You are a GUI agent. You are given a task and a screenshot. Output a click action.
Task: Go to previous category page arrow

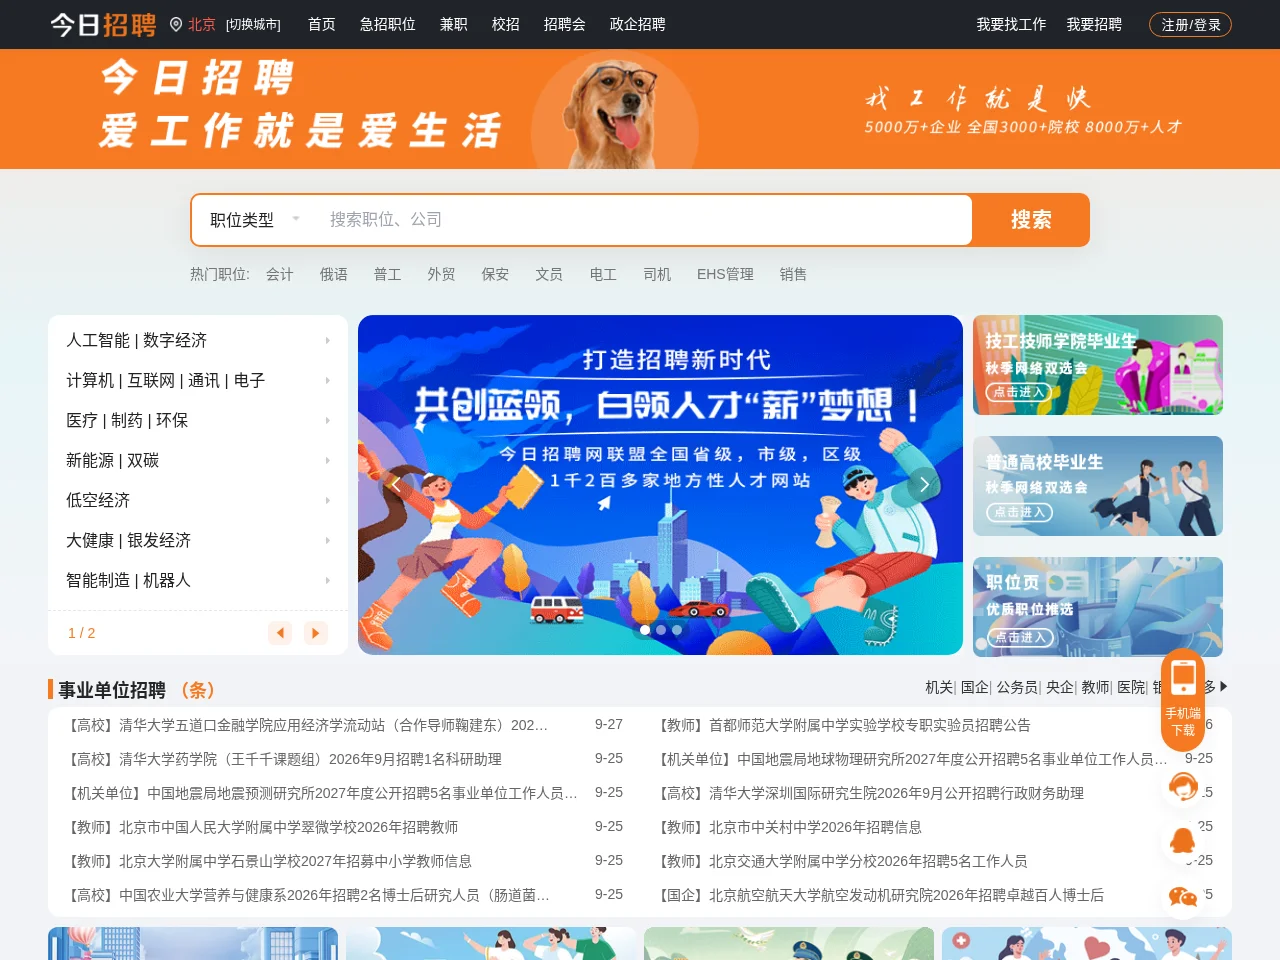click(281, 633)
